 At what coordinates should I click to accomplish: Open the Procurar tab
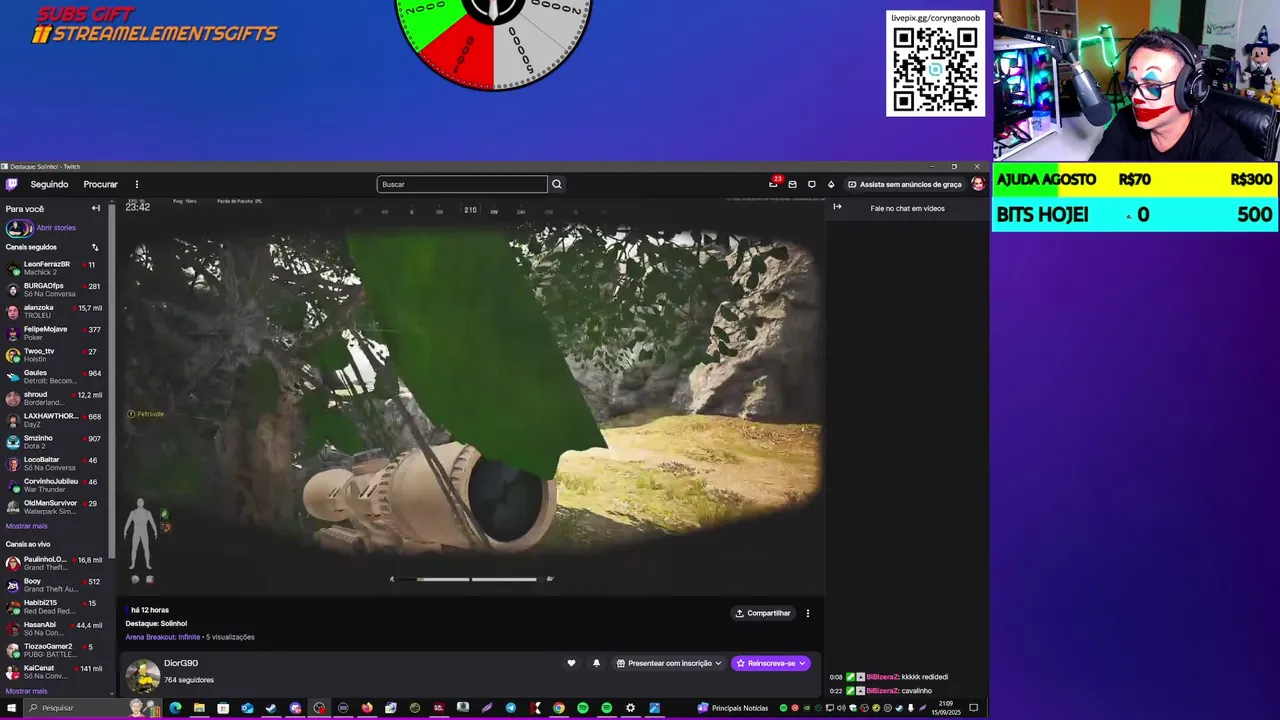click(x=100, y=184)
